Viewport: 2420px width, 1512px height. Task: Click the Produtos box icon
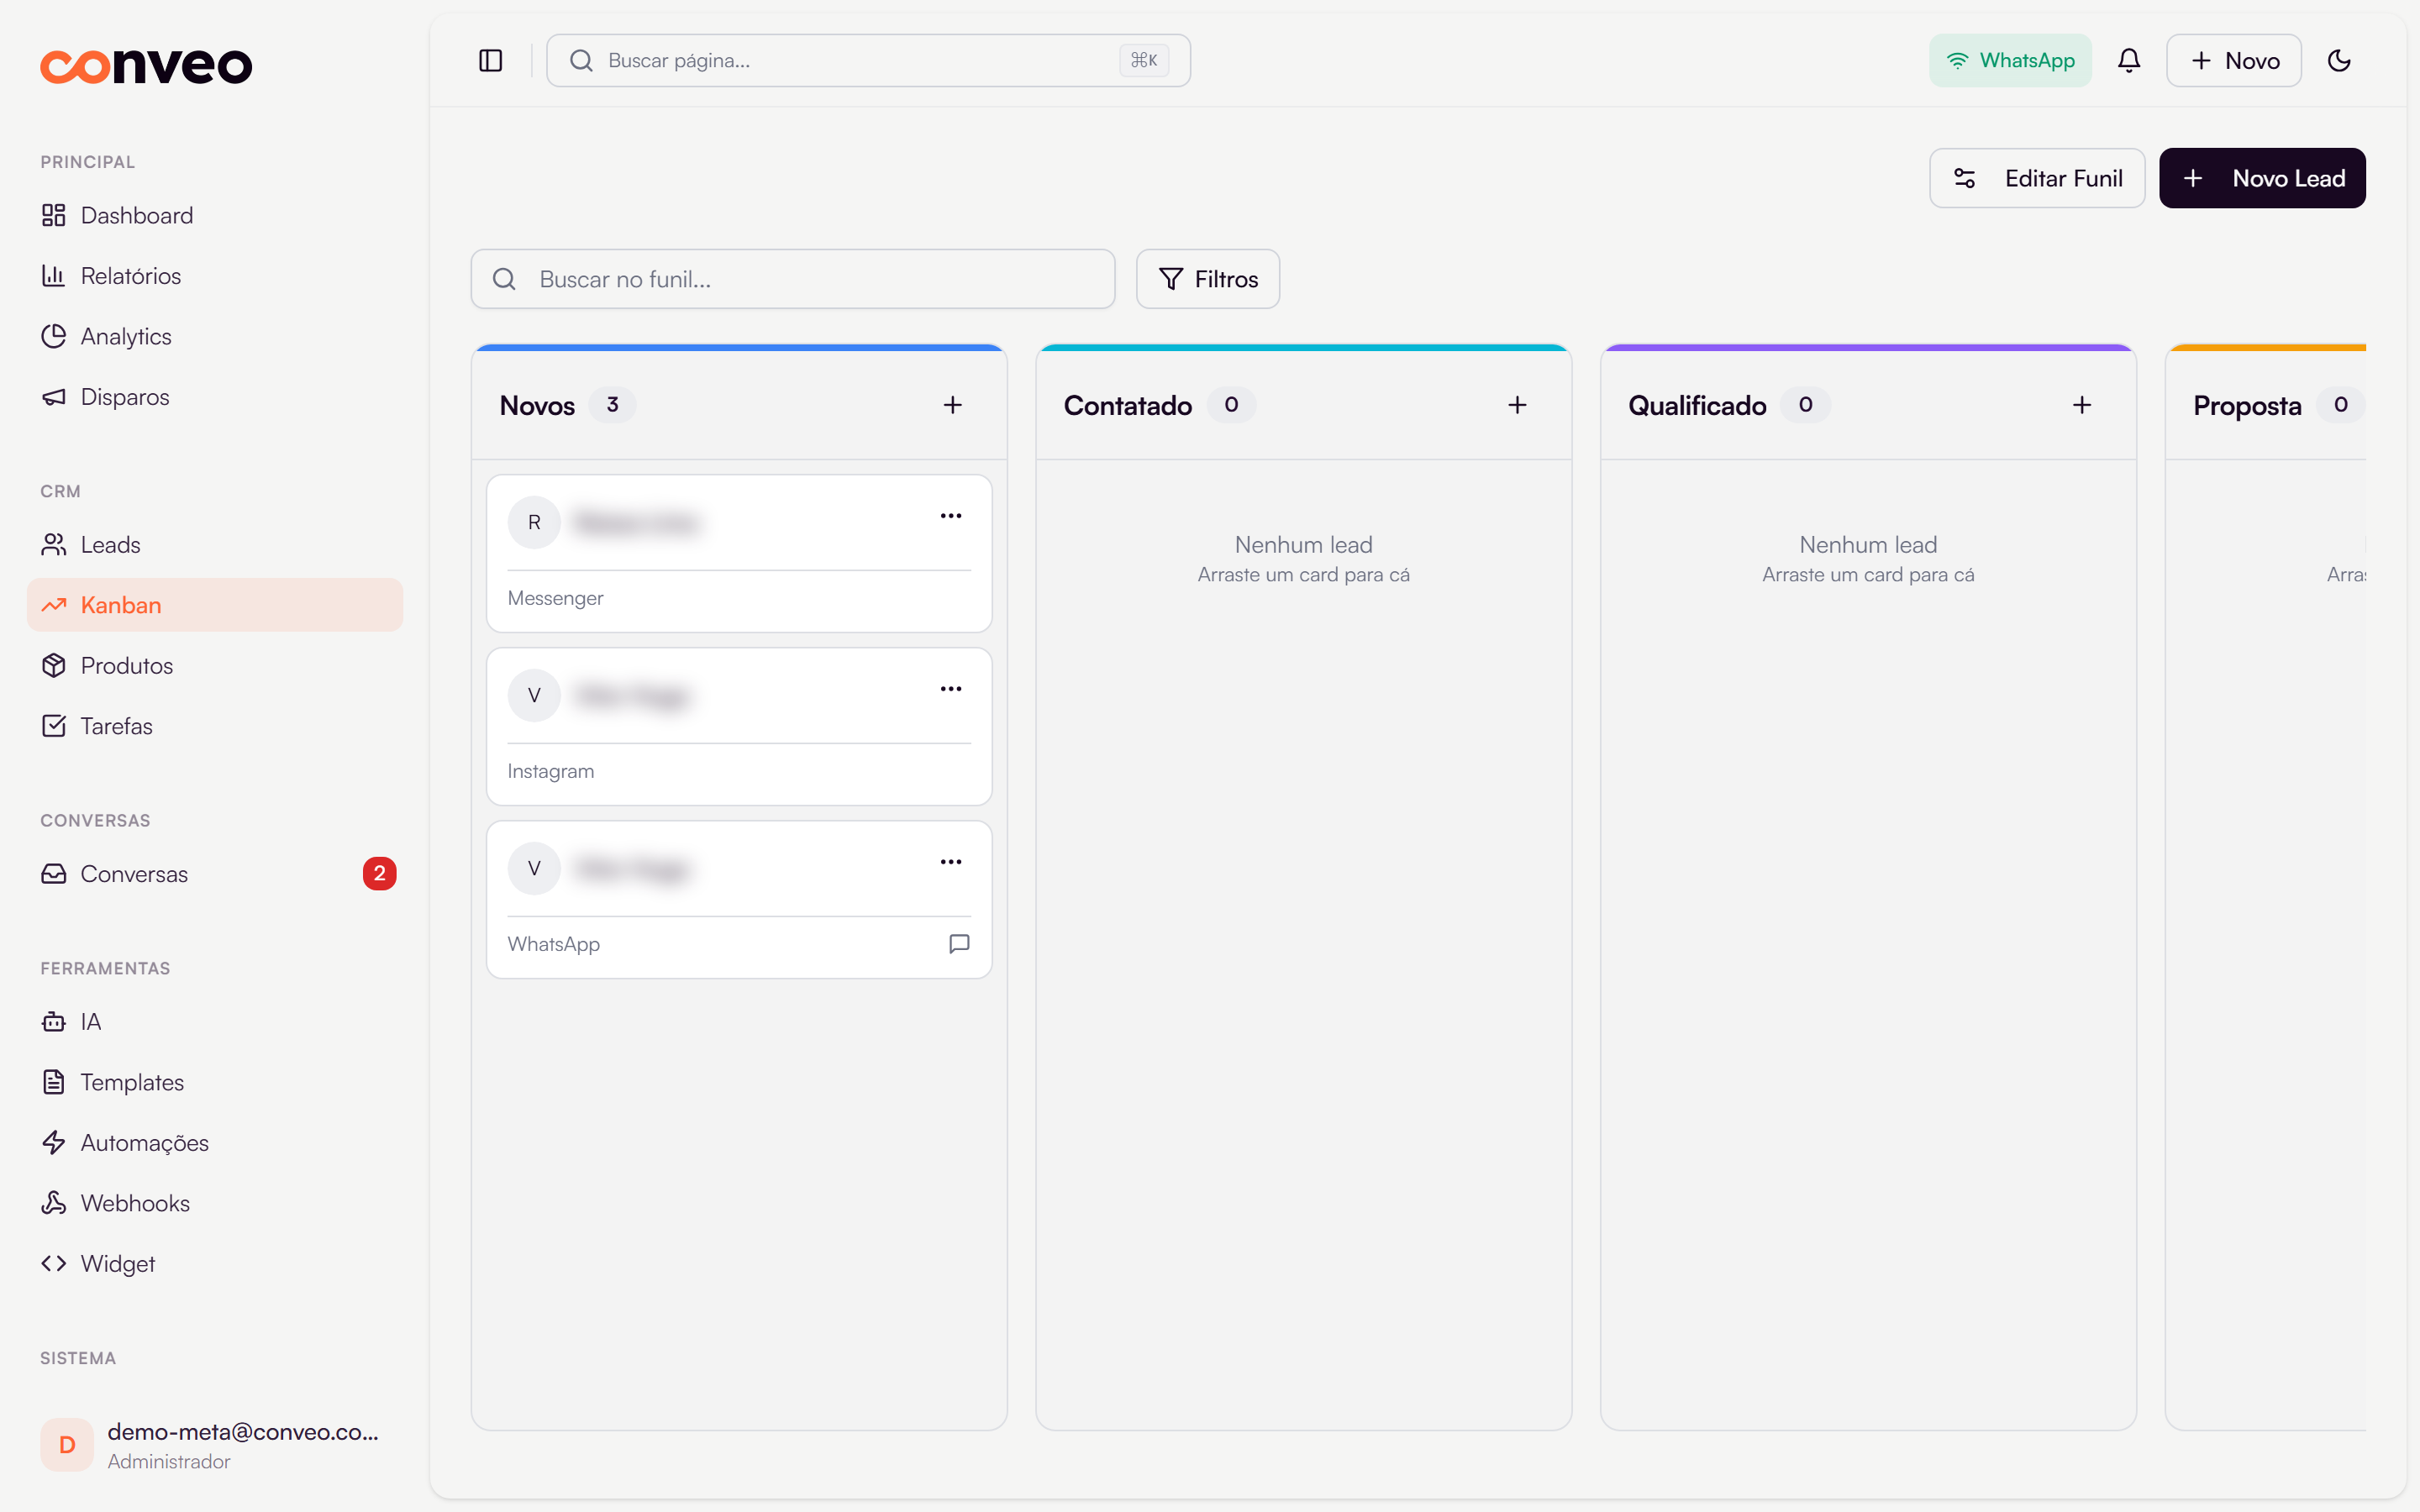(54, 665)
